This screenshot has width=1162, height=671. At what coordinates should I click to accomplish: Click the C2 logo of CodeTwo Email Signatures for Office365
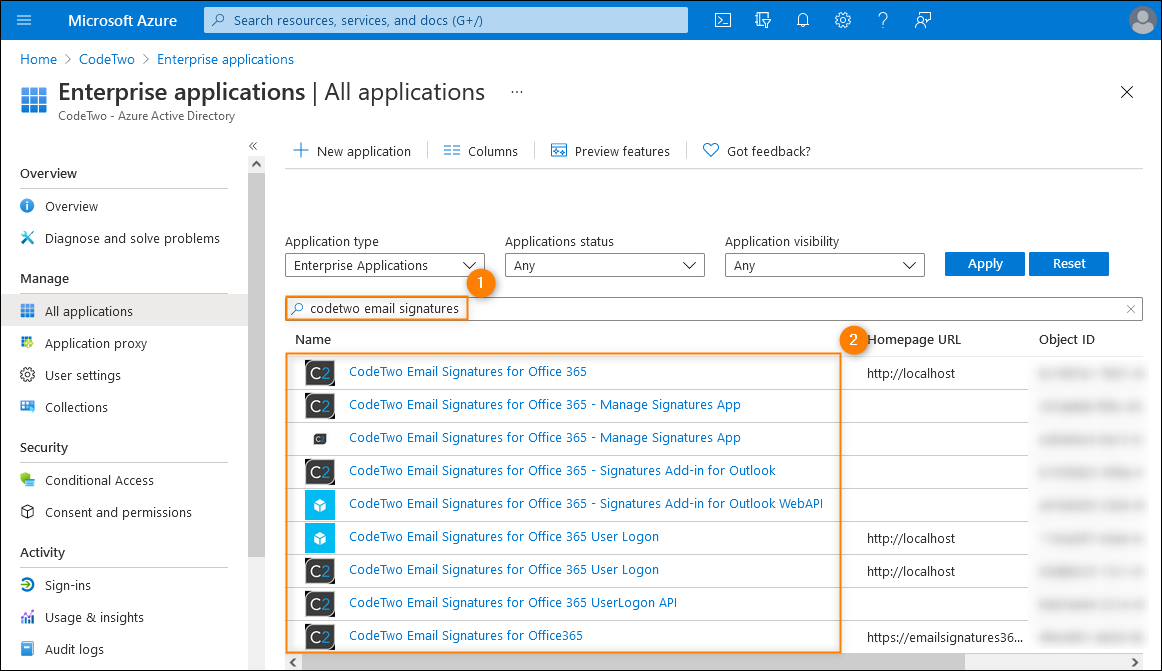click(x=320, y=637)
